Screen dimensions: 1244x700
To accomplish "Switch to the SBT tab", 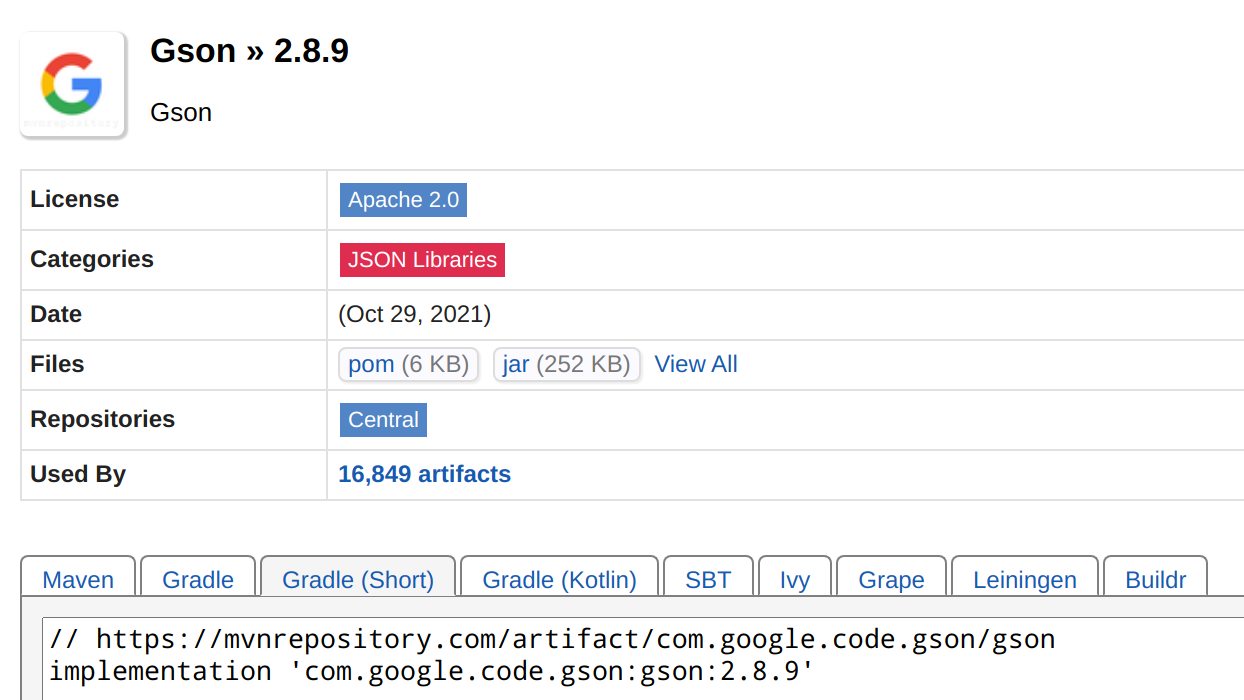I will click(708, 579).
